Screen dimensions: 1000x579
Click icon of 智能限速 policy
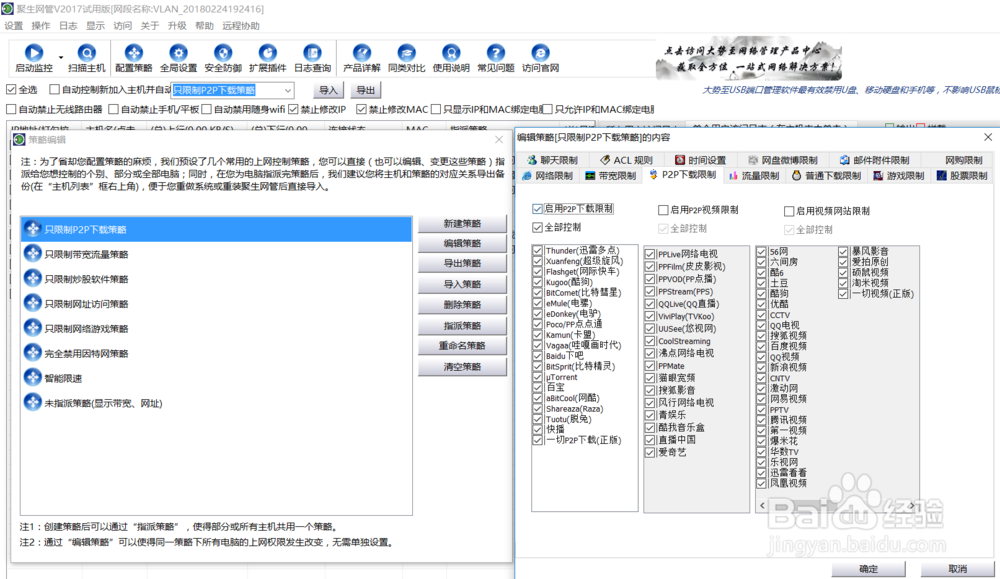pyautogui.click(x=33, y=377)
